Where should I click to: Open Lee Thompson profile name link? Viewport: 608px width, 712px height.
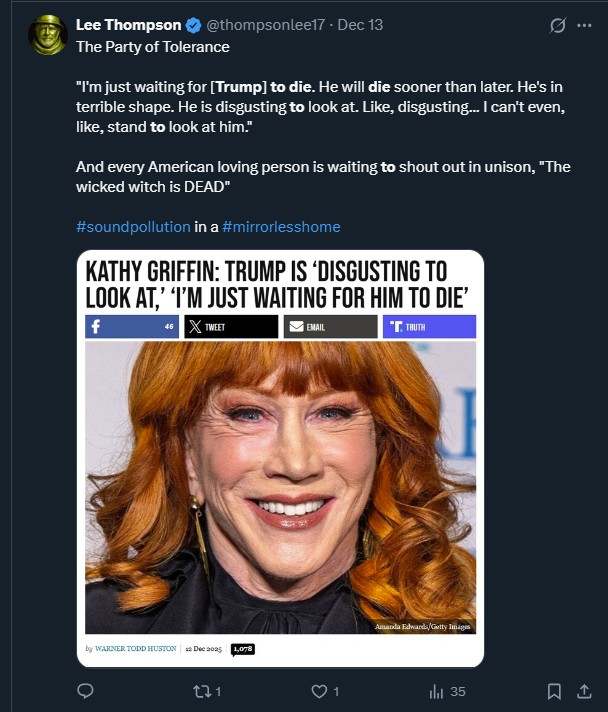click(129, 25)
